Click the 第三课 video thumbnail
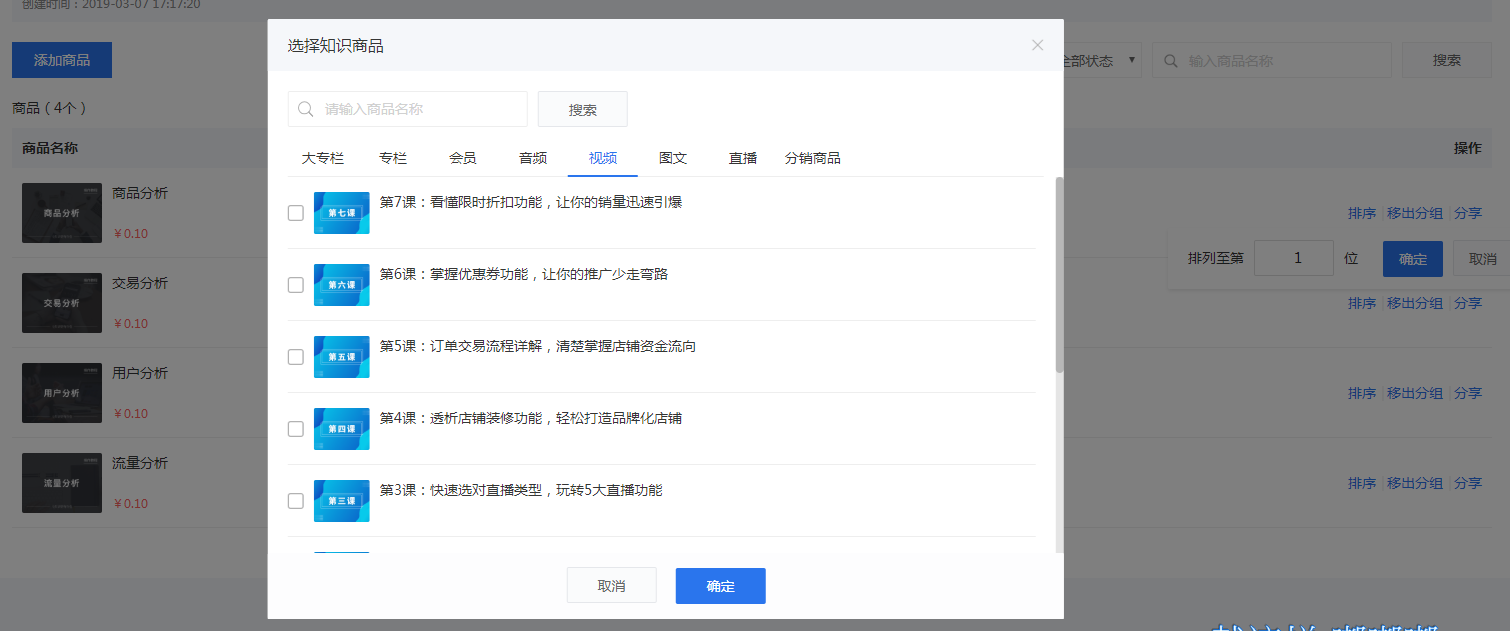 tap(341, 501)
